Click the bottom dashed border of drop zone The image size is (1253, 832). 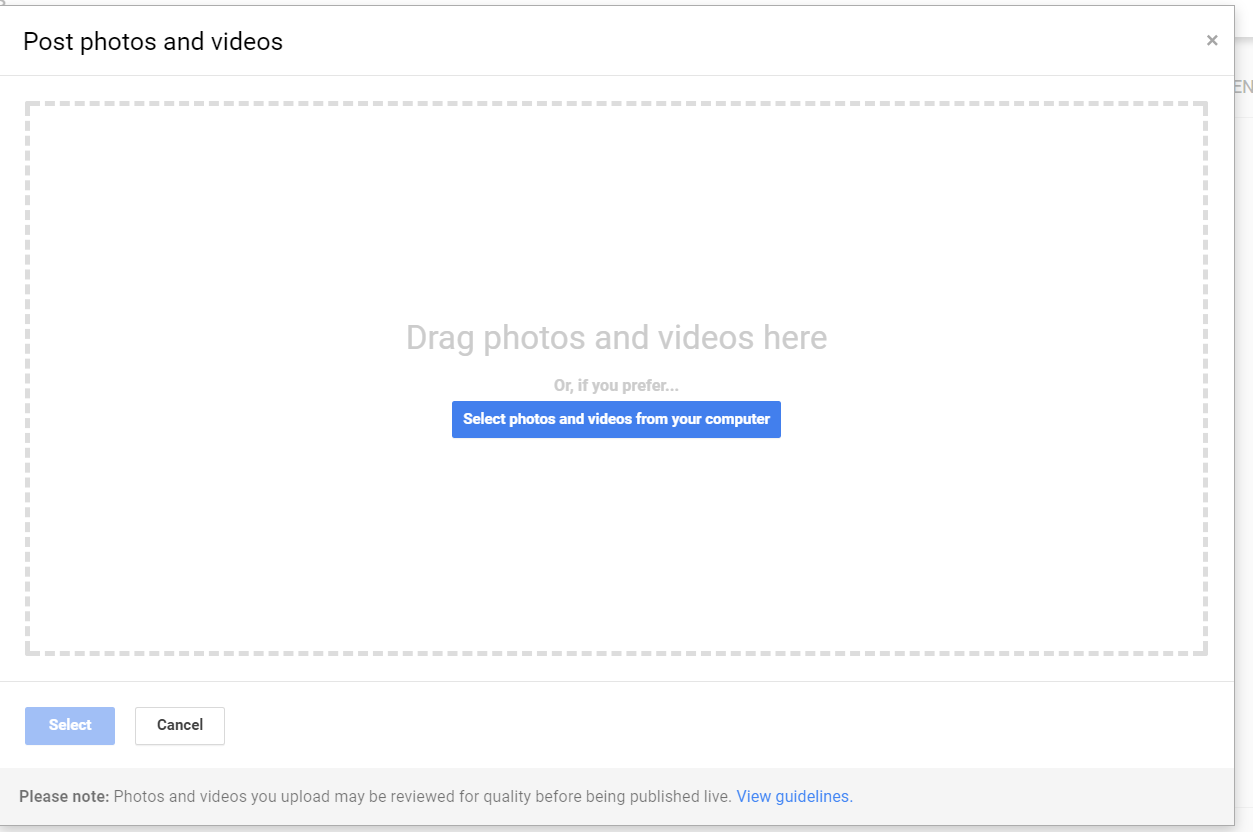point(616,653)
